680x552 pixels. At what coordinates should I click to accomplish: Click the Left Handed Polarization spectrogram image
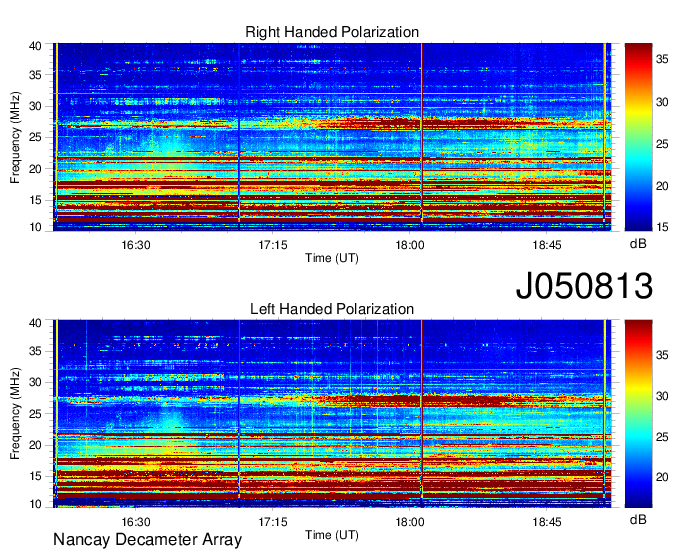pyautogui.click(x=332, y=414)
